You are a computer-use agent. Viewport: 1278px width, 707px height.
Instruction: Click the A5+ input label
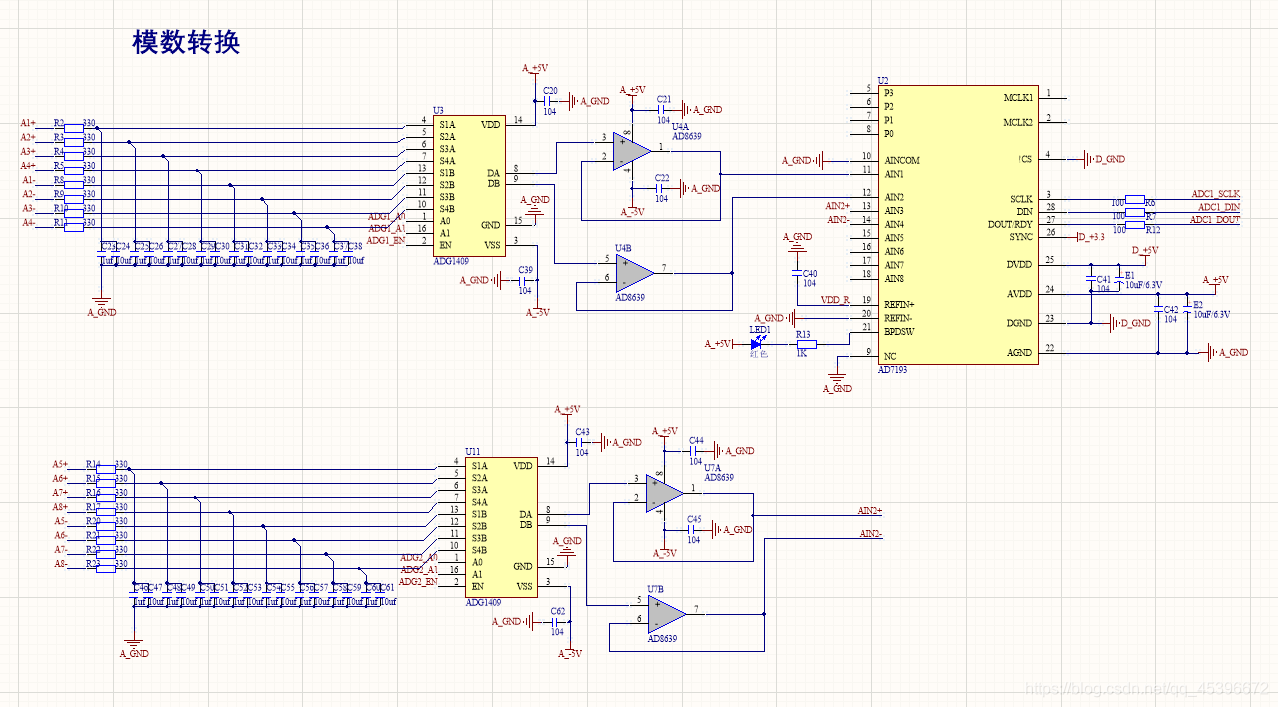tap(60, 464)
